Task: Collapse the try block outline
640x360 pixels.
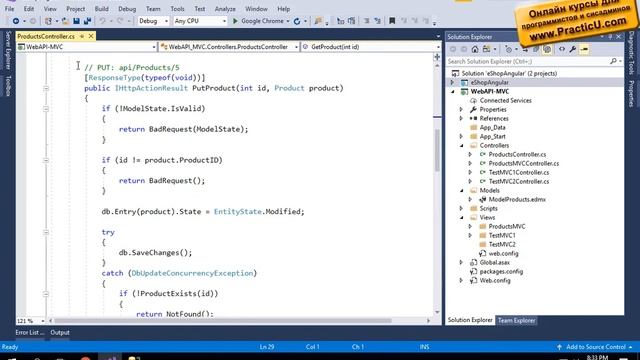Action: (46, 232)
